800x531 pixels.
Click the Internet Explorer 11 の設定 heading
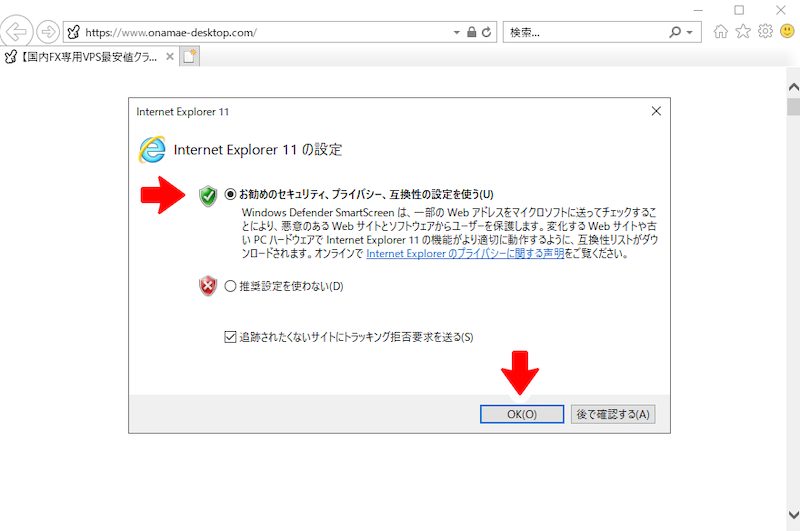click(258, 149)
